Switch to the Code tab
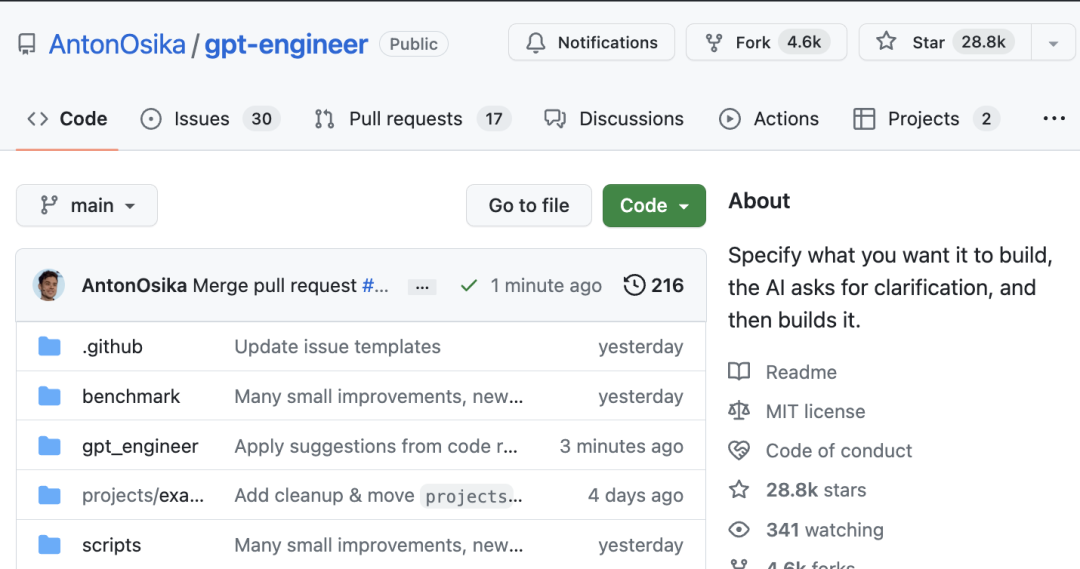1080x569 pixels. tap(68, 118)
